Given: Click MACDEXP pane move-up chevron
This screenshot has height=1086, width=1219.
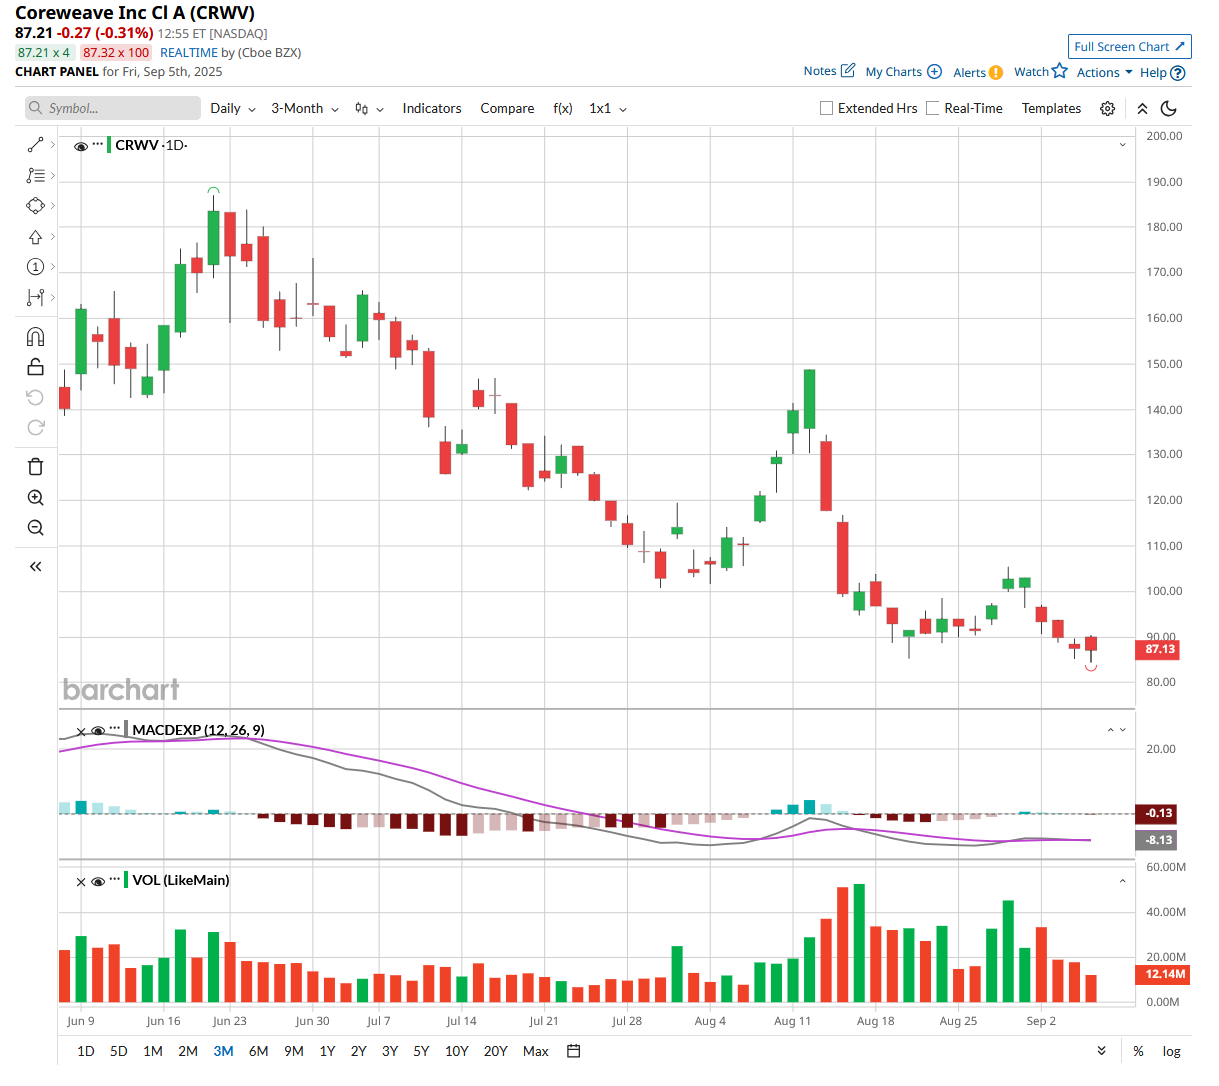Looking at the screenshot, I should [1110, 730].
